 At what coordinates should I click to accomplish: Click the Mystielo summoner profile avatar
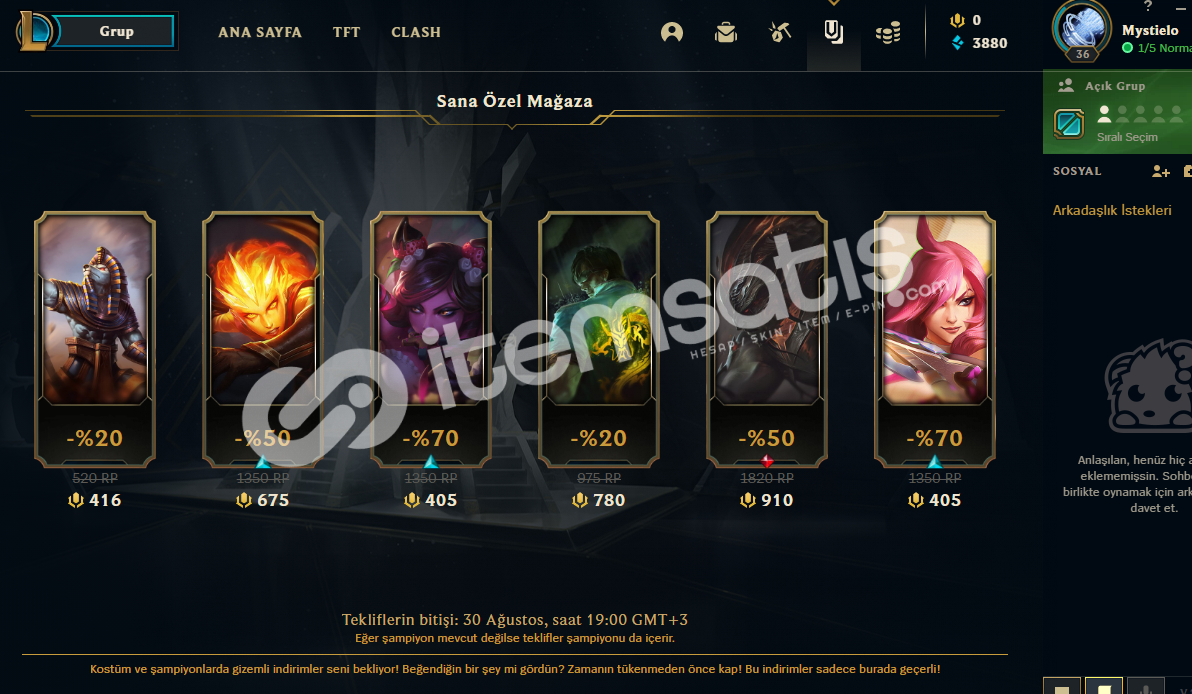tap(1082, 30)
